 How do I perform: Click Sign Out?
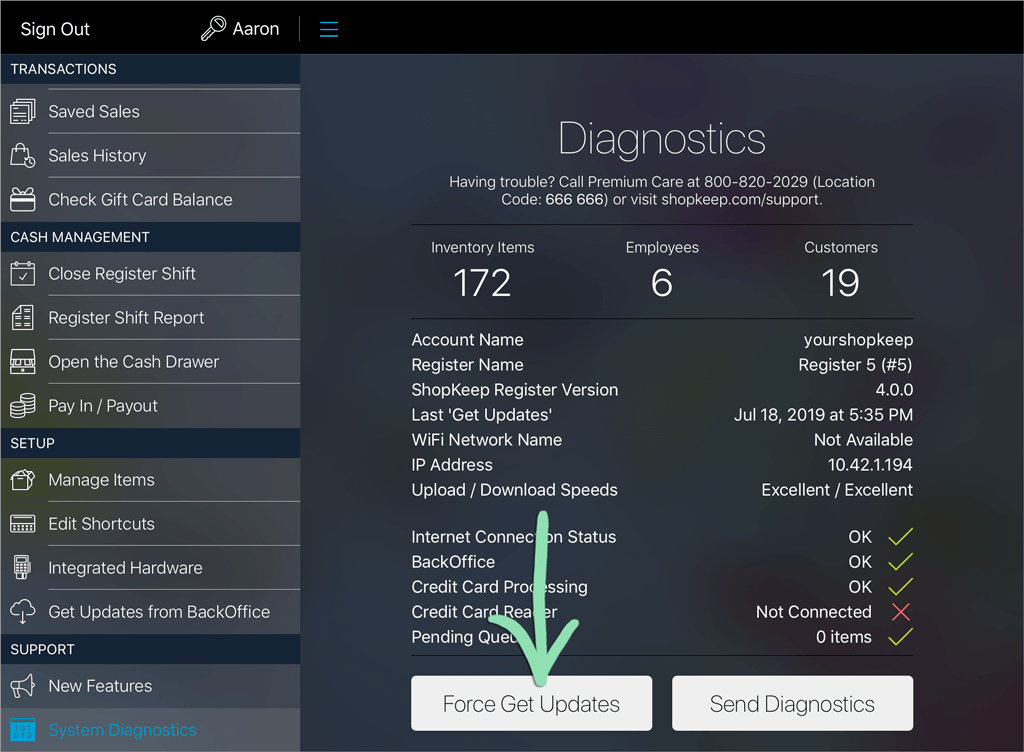[55, 29]
